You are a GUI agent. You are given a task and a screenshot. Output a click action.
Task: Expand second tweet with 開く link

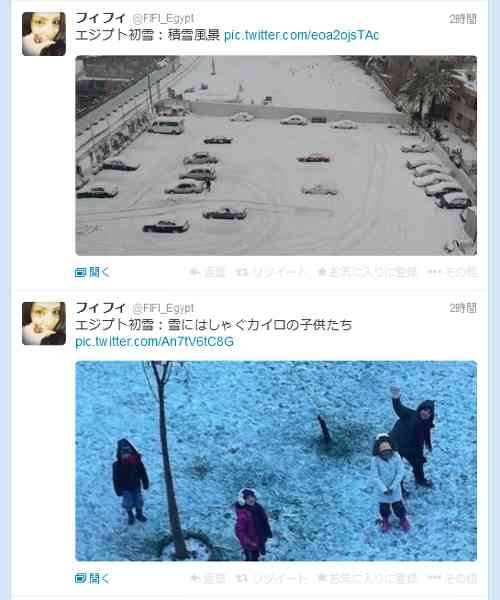(x=92, y=578)
